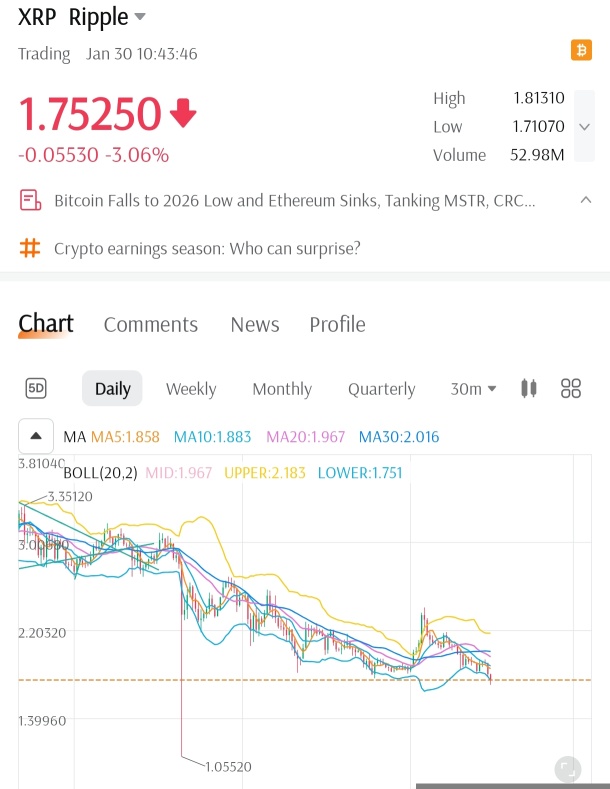Open XRP Ripple symbol dropdown arrow
This screenshot has height=789, width=610.
point(140,17)
